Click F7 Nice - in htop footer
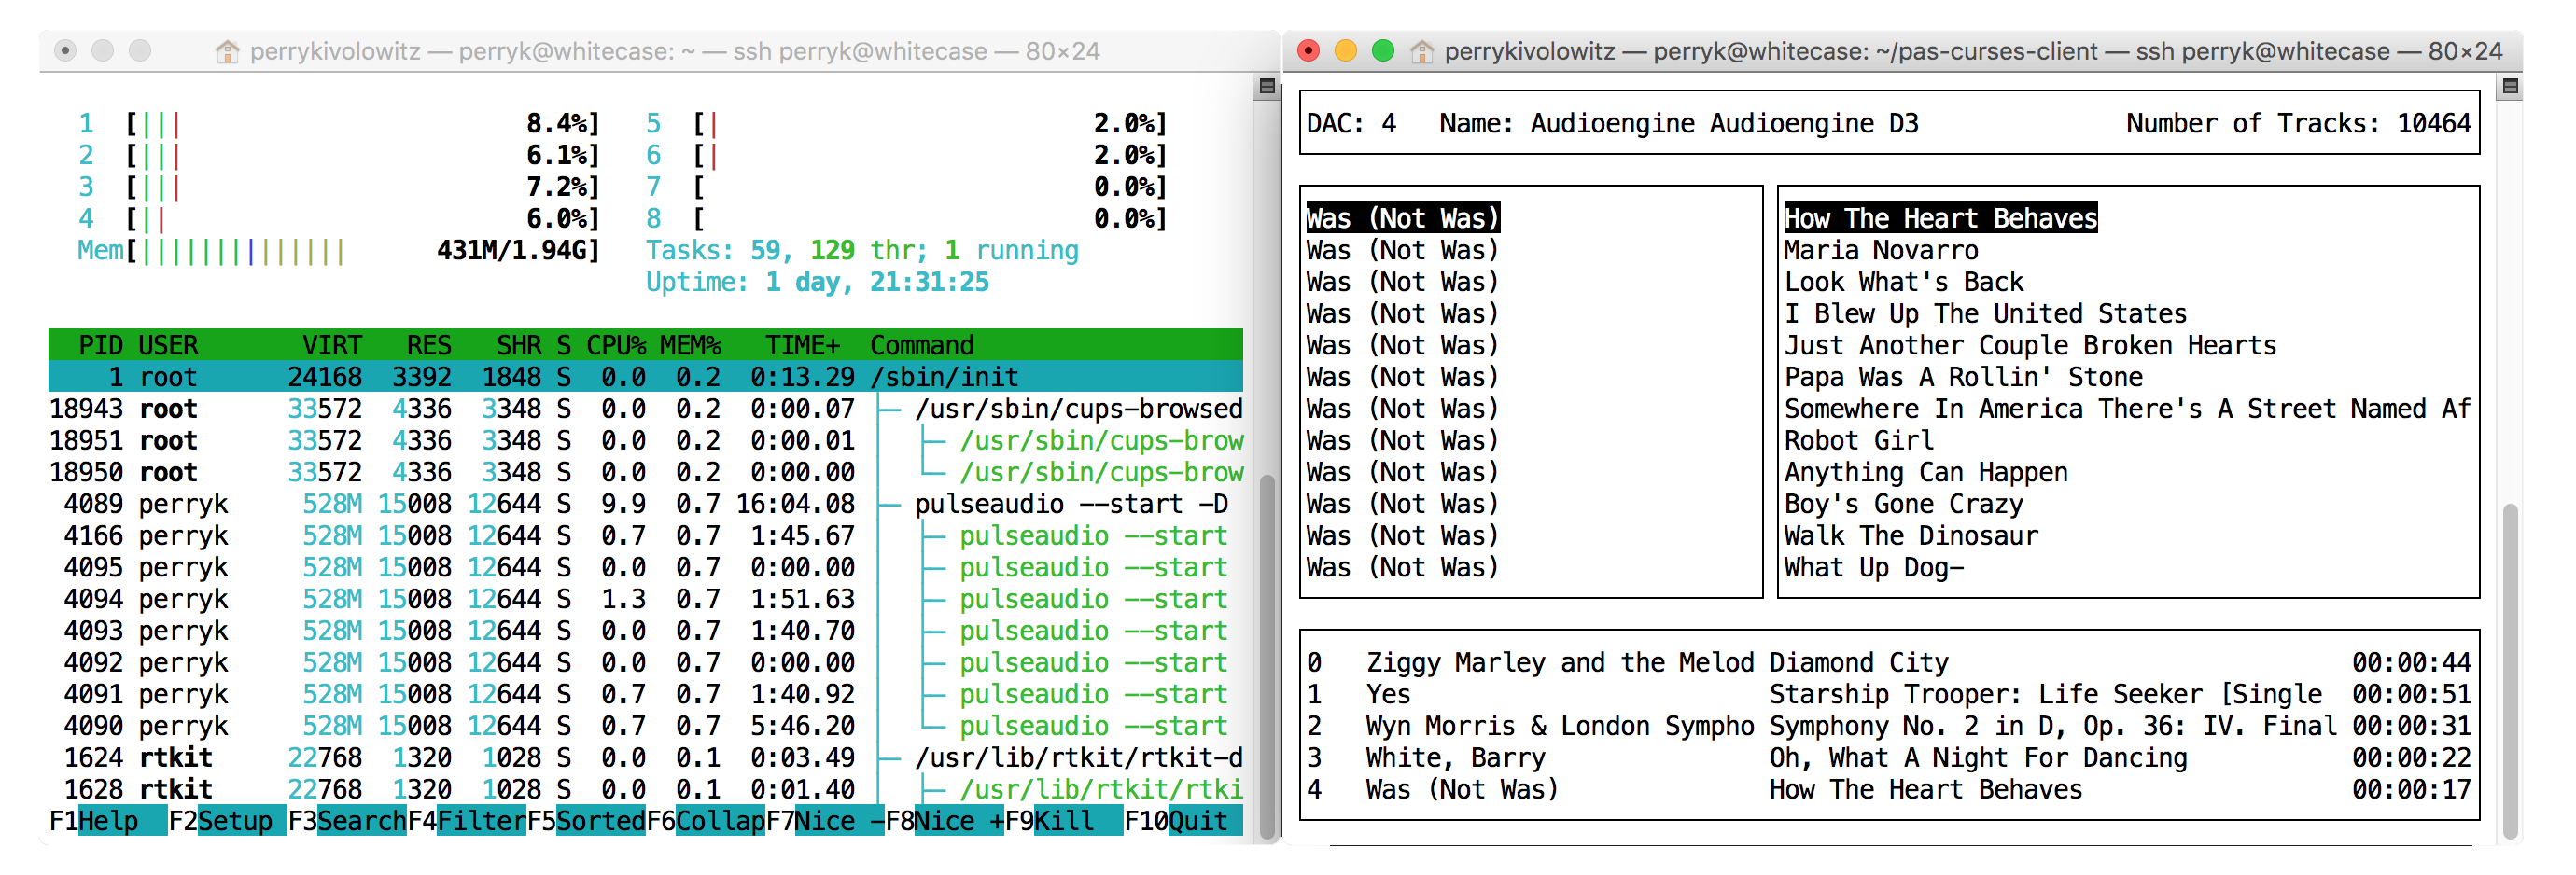Image resolution: width=2576 pixels, height=875 pixels. tap(825, 821)
